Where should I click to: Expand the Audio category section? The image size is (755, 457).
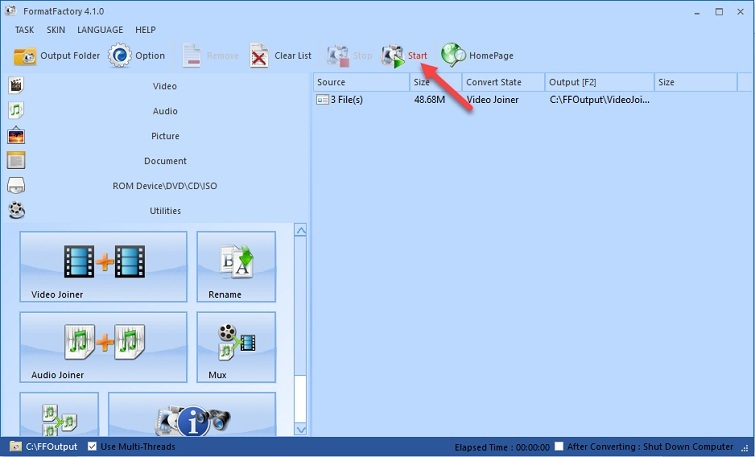tap(164, 111)
